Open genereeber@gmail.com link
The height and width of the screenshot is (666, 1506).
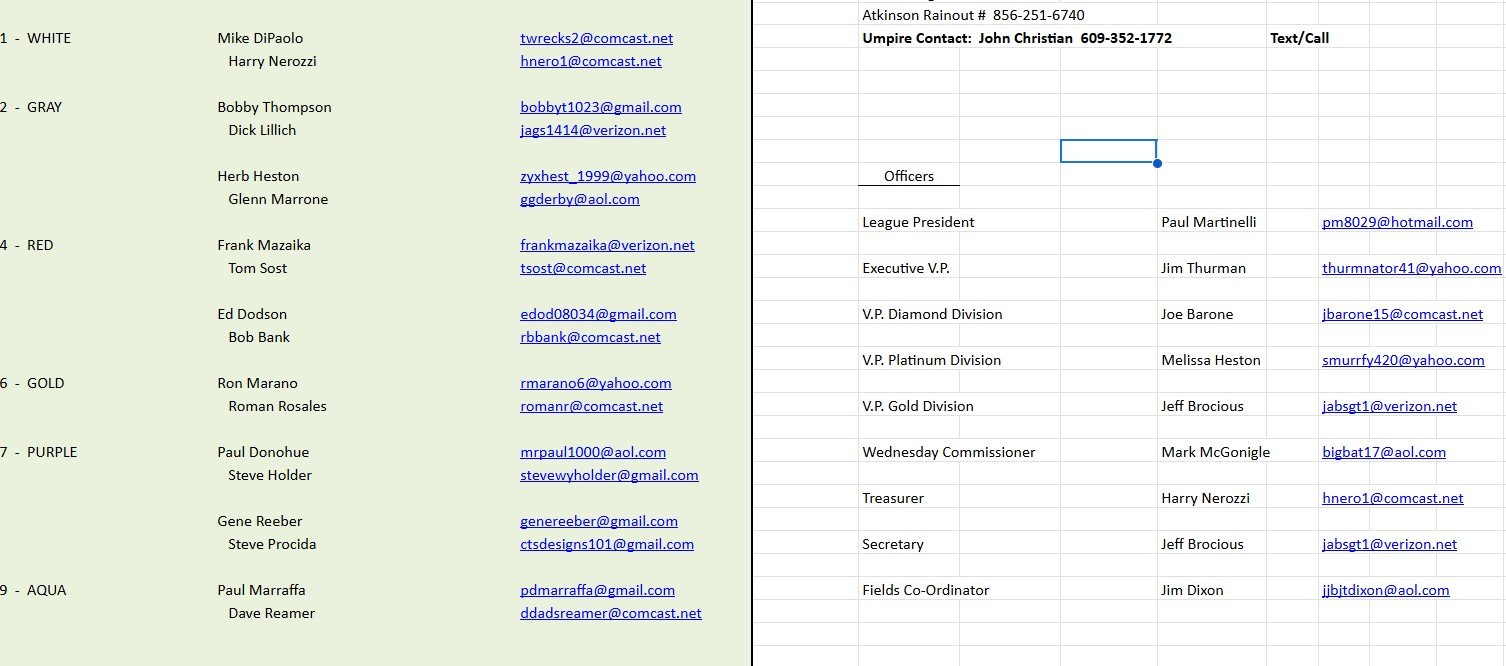(599, 521)
